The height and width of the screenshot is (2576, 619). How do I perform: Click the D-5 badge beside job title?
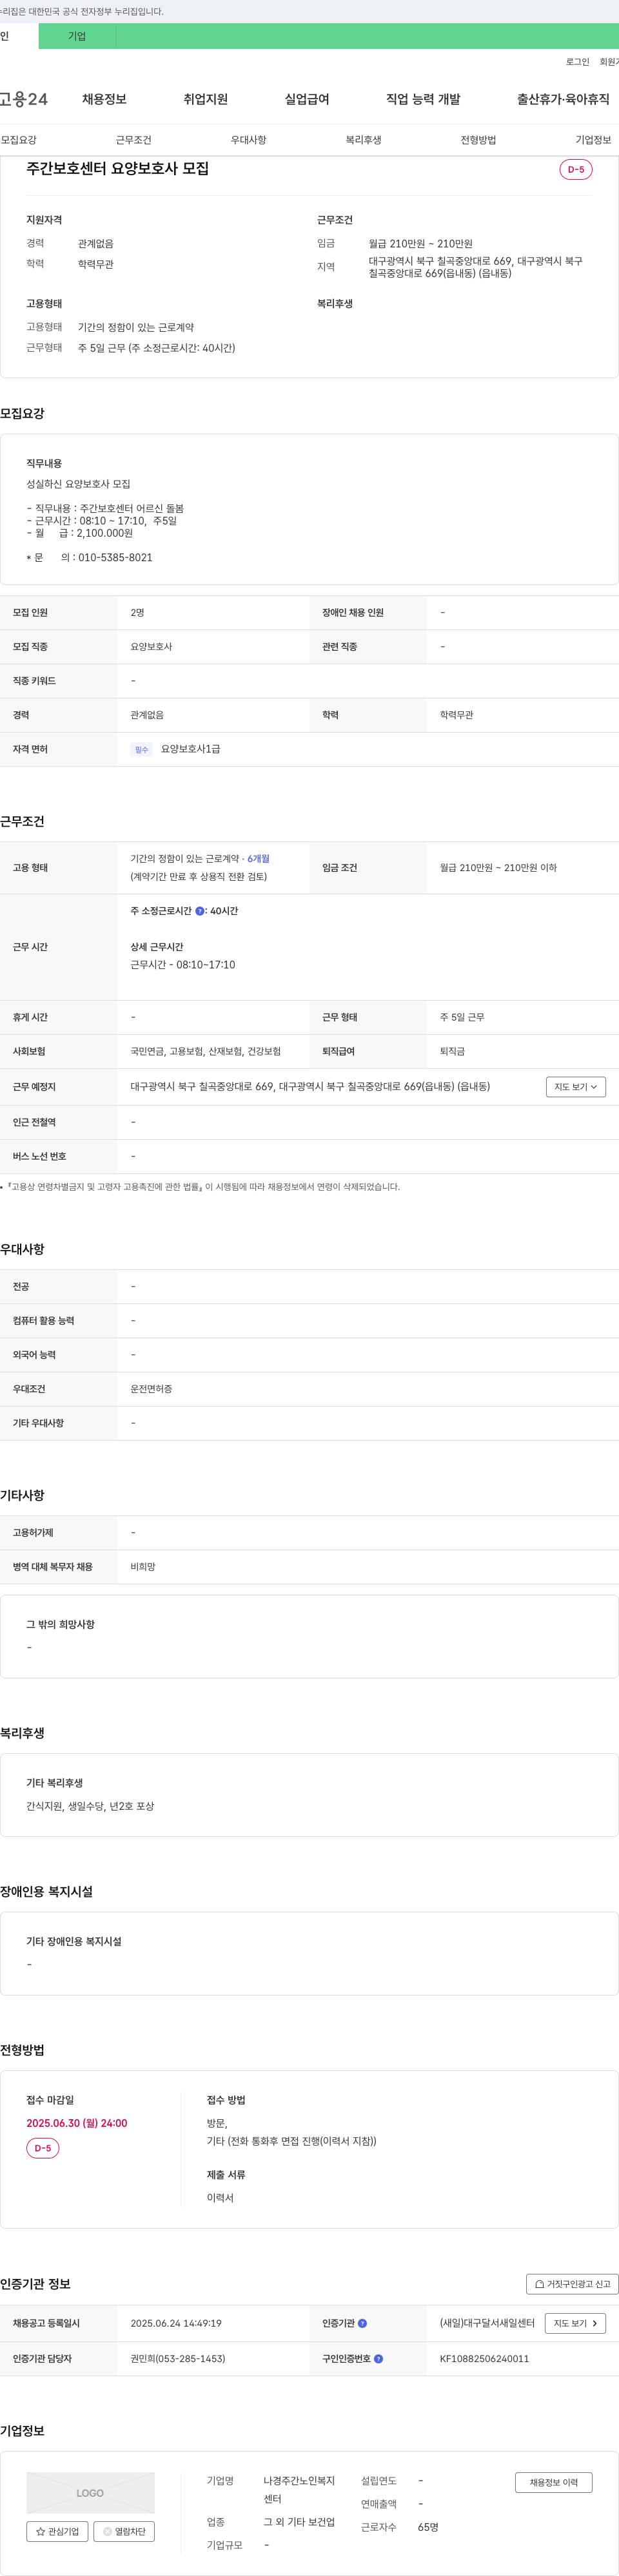pyautogui.click(x=576, y=169)
